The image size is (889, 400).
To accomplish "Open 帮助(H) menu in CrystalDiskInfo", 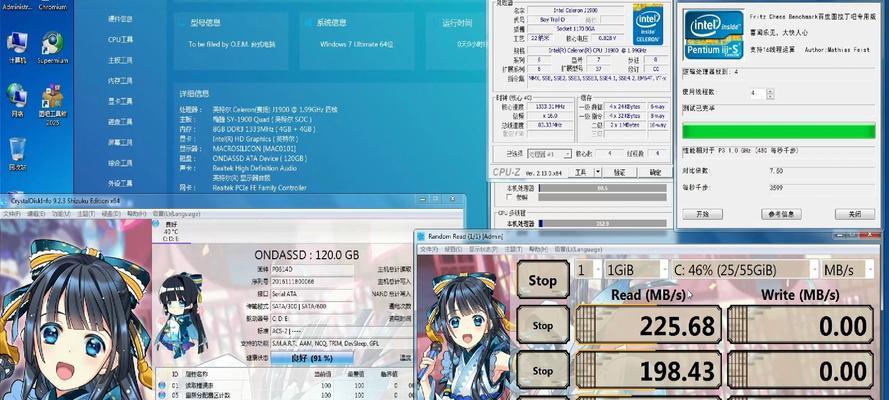I will (136, 214).
